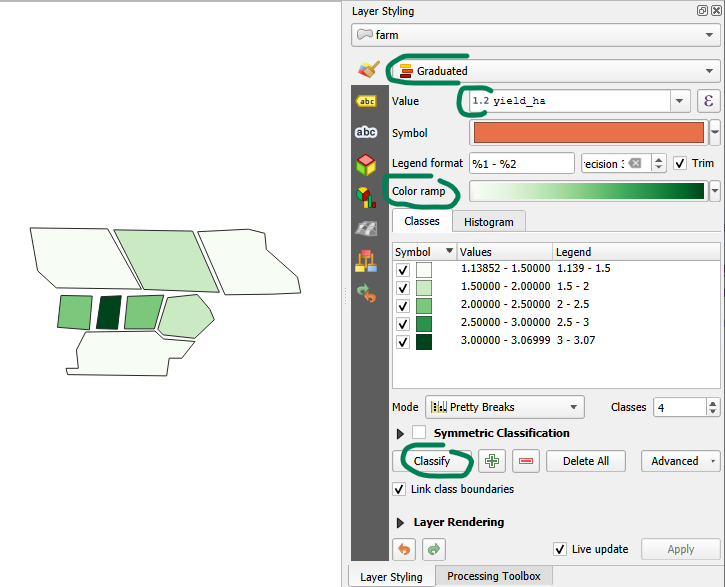Open the Masks tab with white abc icon
Image resolution: width=725 pixels, height=587 pixels.
click(x=366, y=132)
